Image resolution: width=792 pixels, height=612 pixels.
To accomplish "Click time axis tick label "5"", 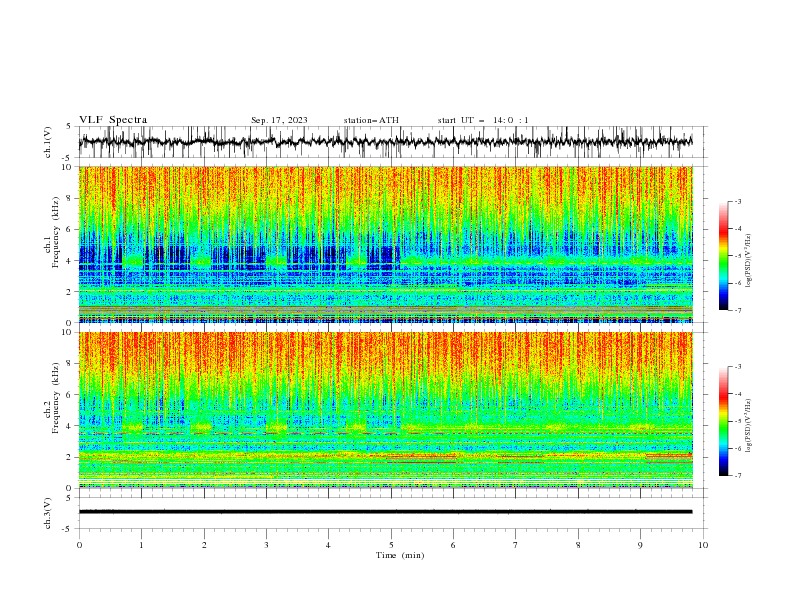I will click(391, 545).
